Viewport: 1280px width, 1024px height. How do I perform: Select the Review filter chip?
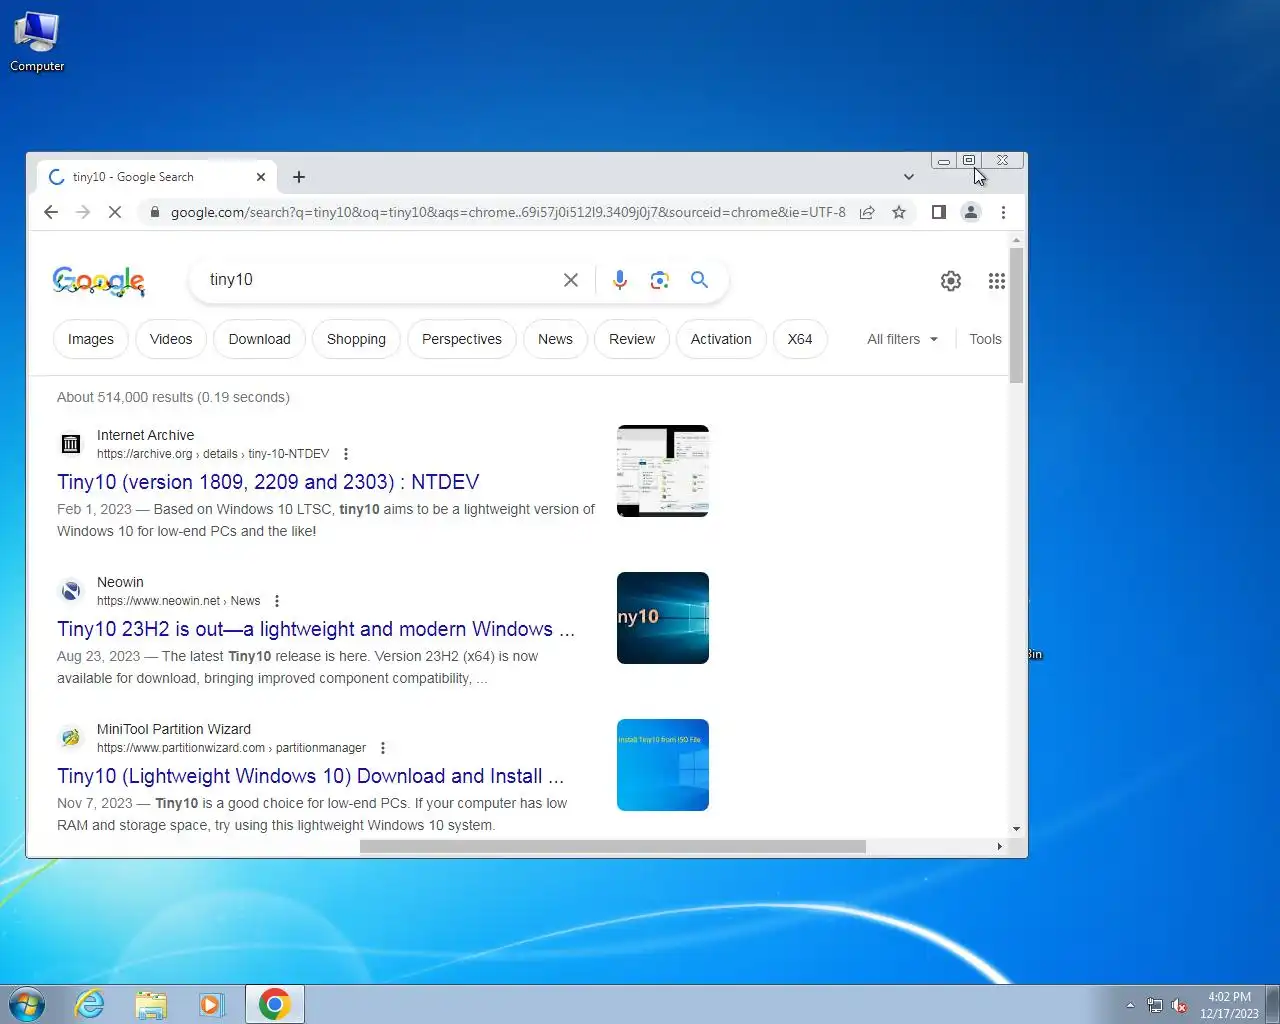coord(632,339)
